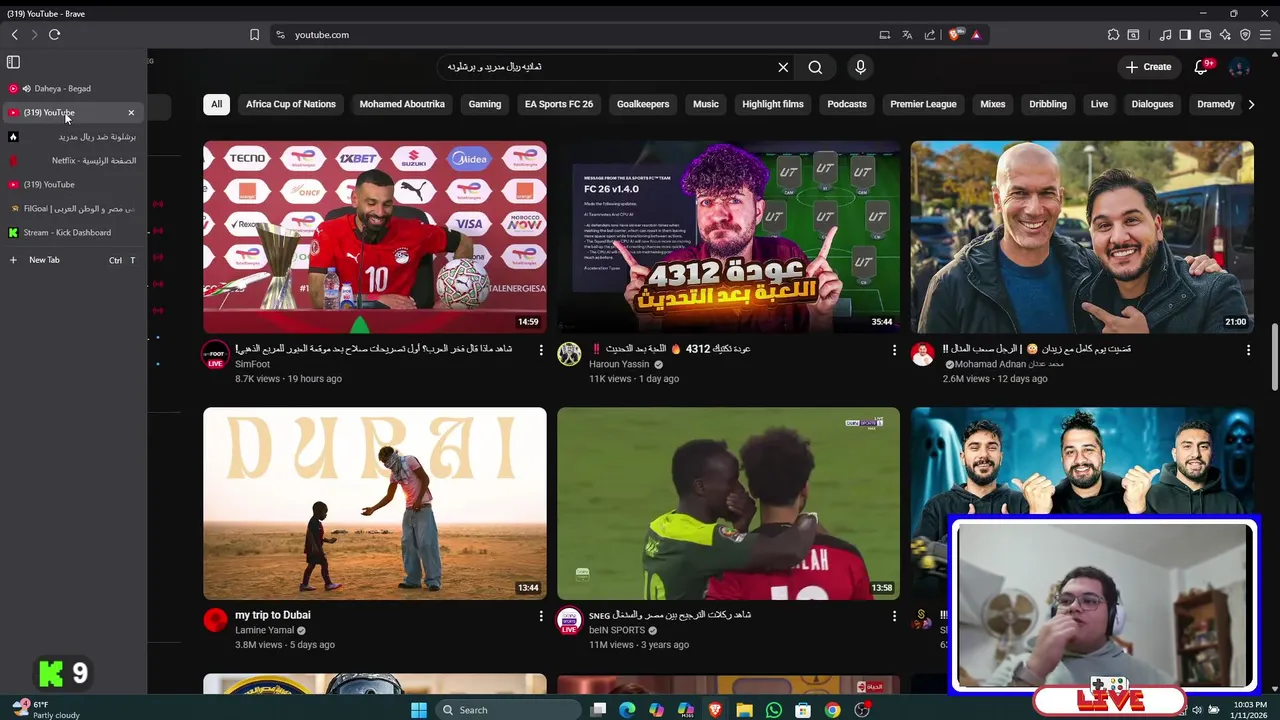This screenshot has height=720, width=1280.
Task: Switch to the Daheya - Begad tab
Action: (x=72, y=88)
